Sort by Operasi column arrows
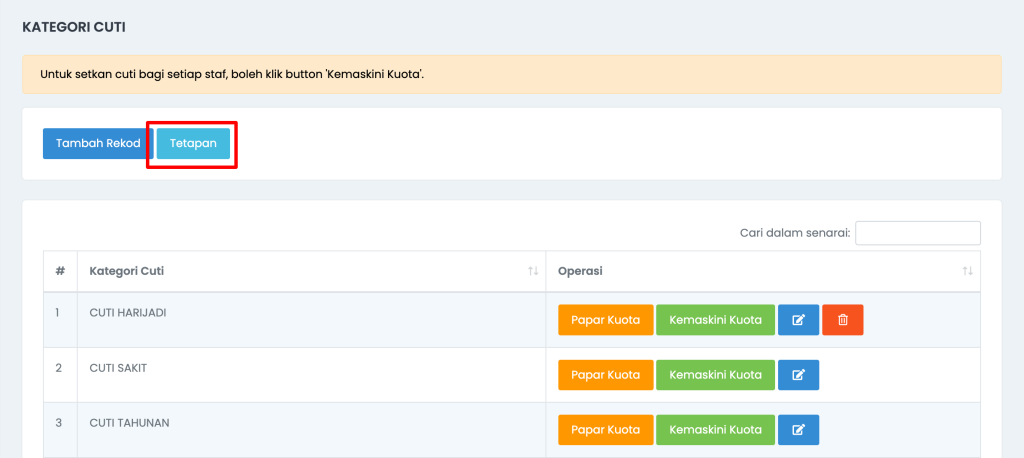1024x458 pixels. 968,271
